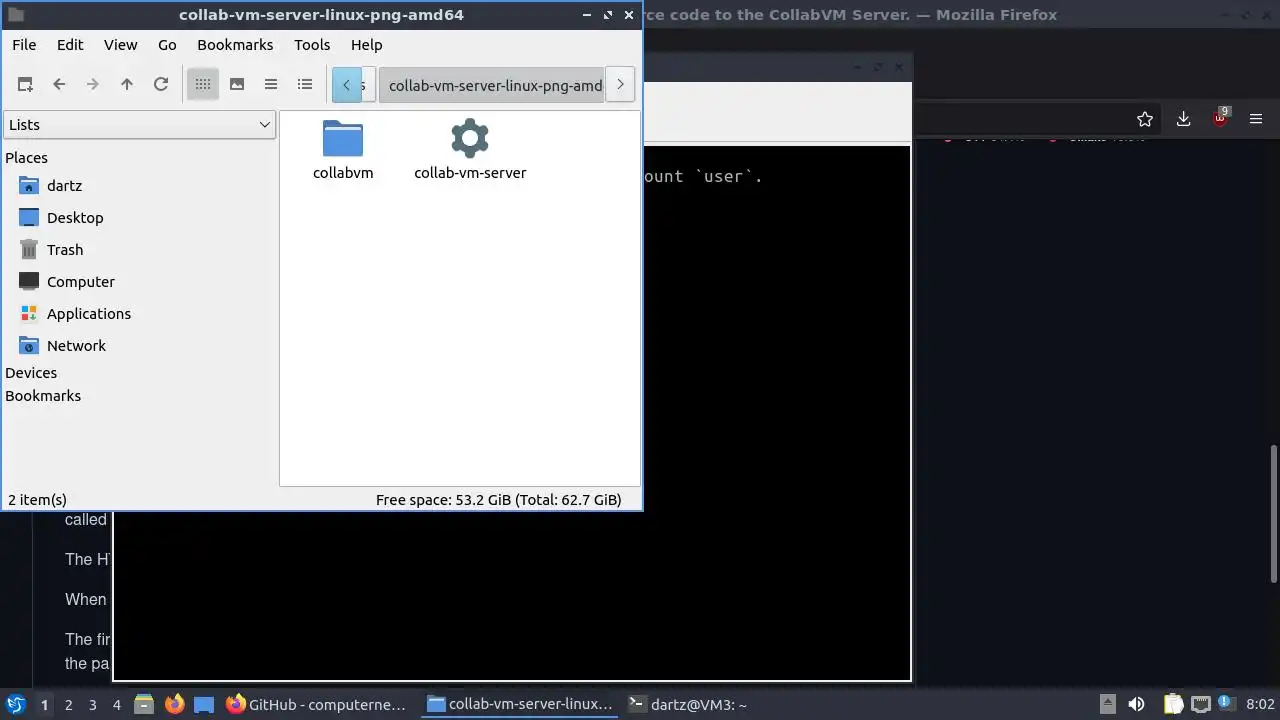Click the Bookmarks heading in sidebar
The width and height of the screenshot is (1280, 720).
(x=43, y=396)
